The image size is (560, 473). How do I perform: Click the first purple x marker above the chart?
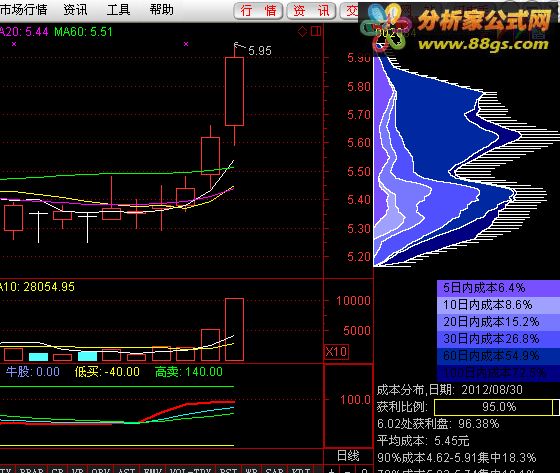pos(14,44)
